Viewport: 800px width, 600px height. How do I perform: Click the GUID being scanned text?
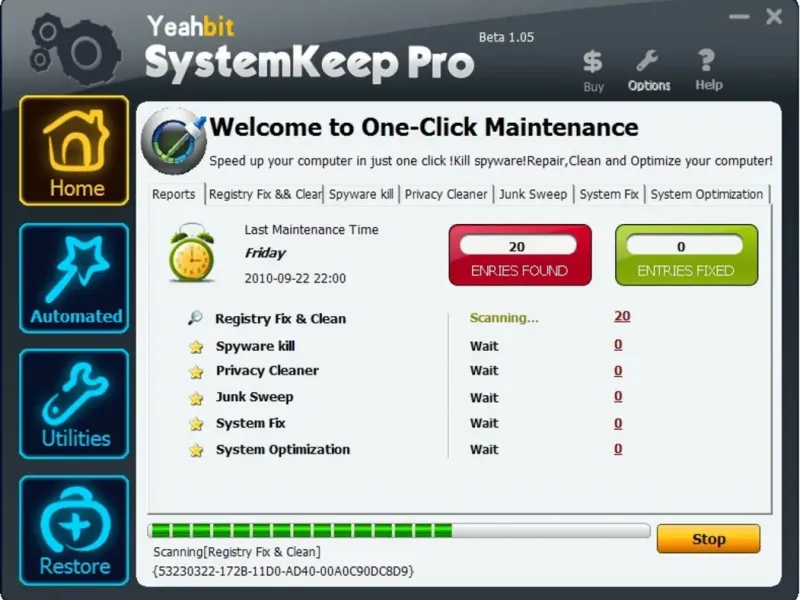point(283,571)
